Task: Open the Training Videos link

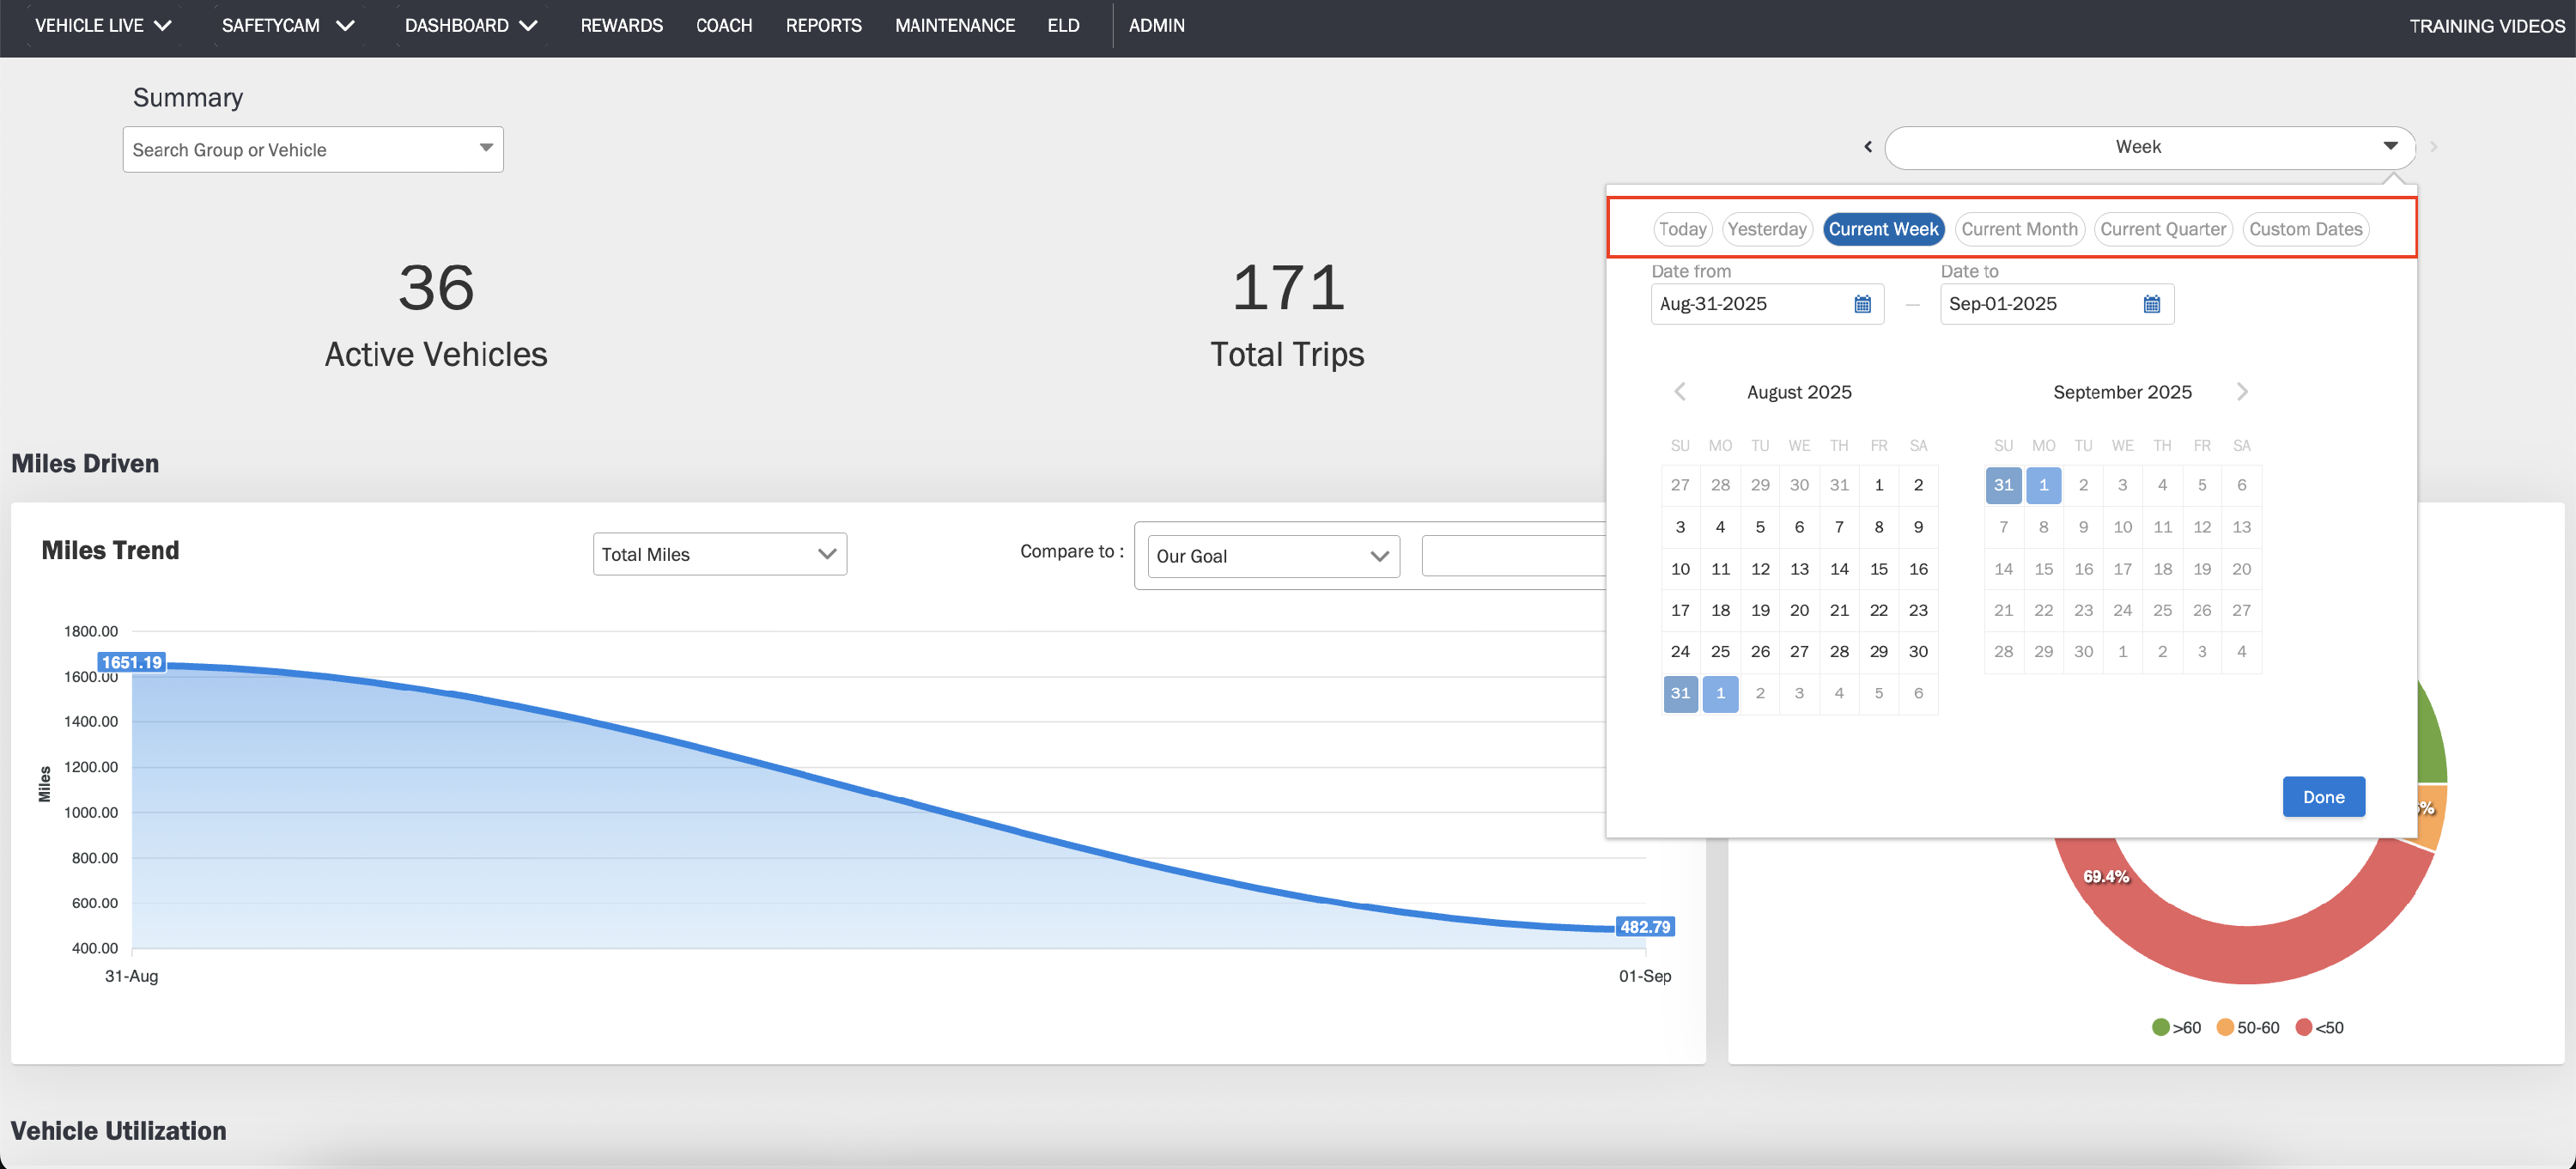Action: click(2486, 26)
